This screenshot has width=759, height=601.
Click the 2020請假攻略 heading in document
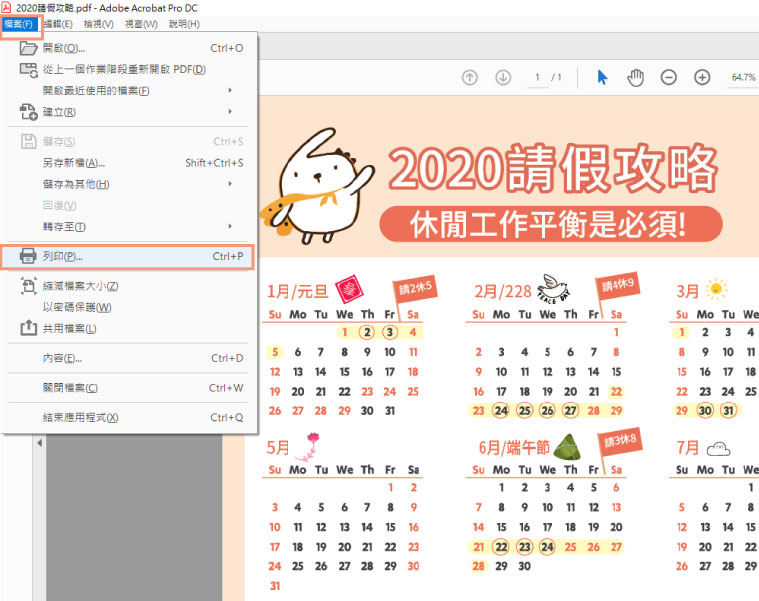pyautogui.click(x=553, y=168)
